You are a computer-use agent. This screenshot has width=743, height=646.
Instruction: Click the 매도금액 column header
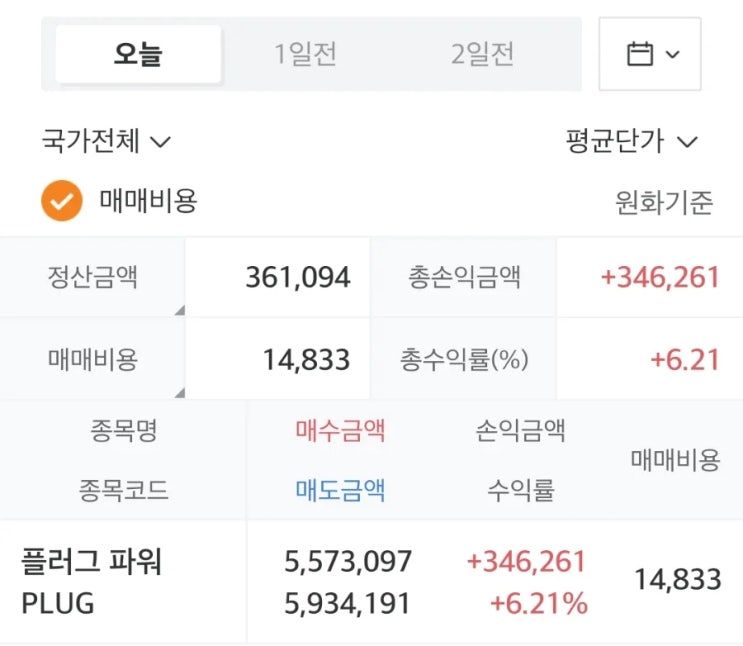coord(340,490)
